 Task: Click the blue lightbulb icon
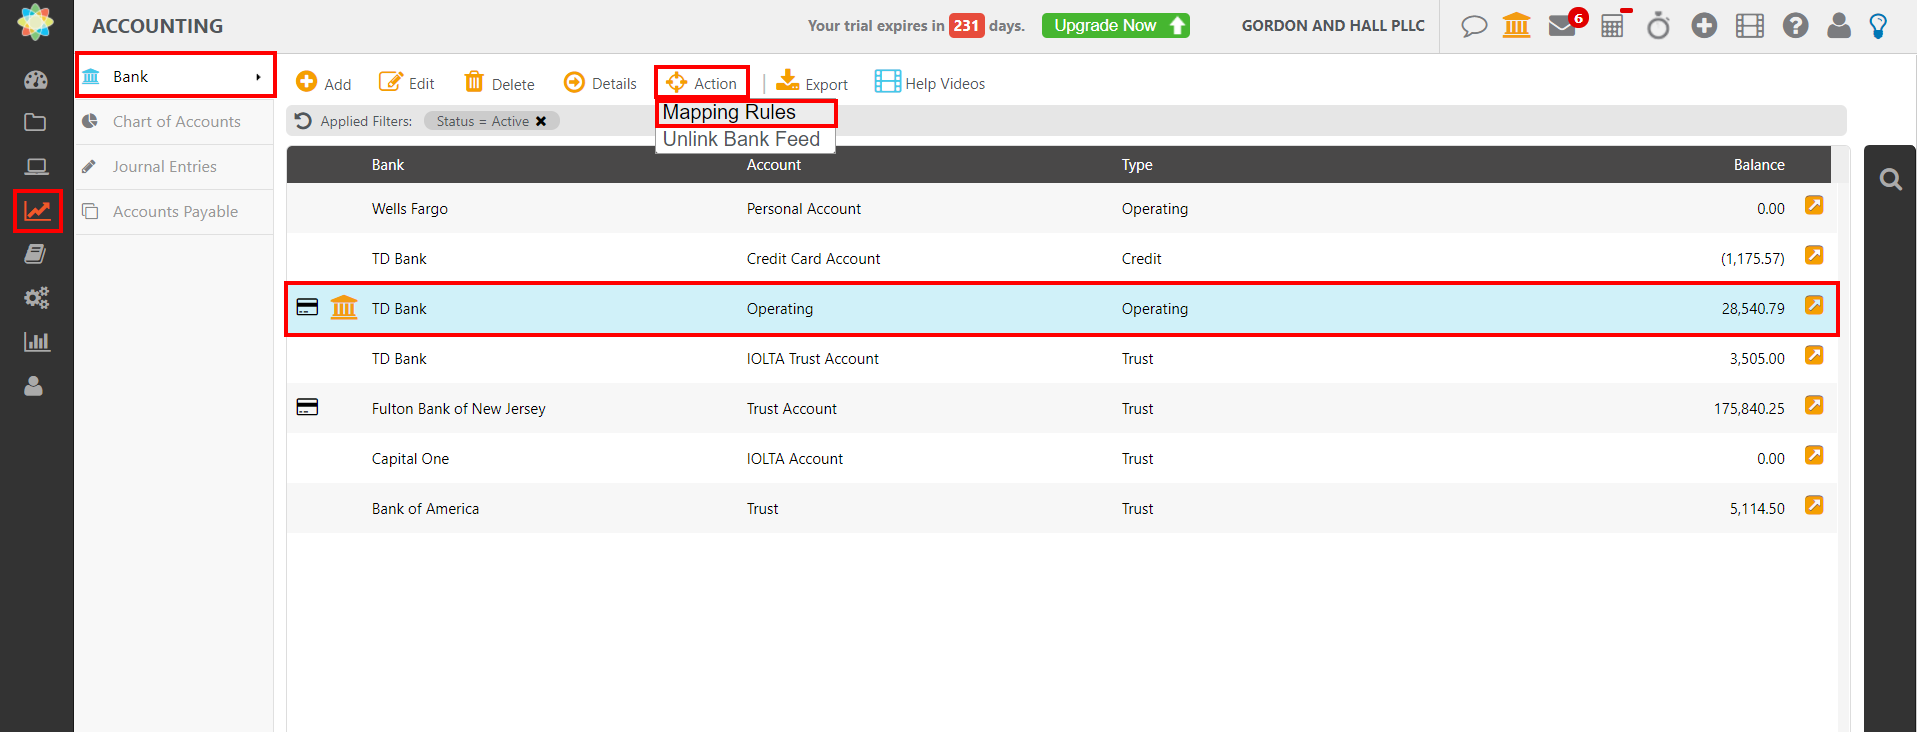point(1878,25)
